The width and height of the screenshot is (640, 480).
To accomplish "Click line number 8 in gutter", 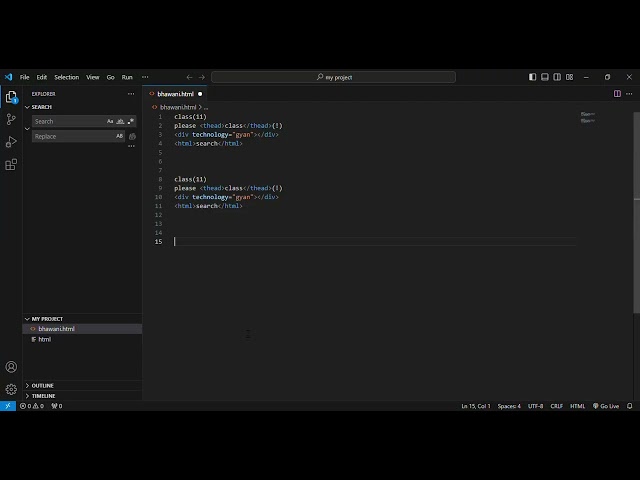I will pyautogui.click(x=160, y=179).
